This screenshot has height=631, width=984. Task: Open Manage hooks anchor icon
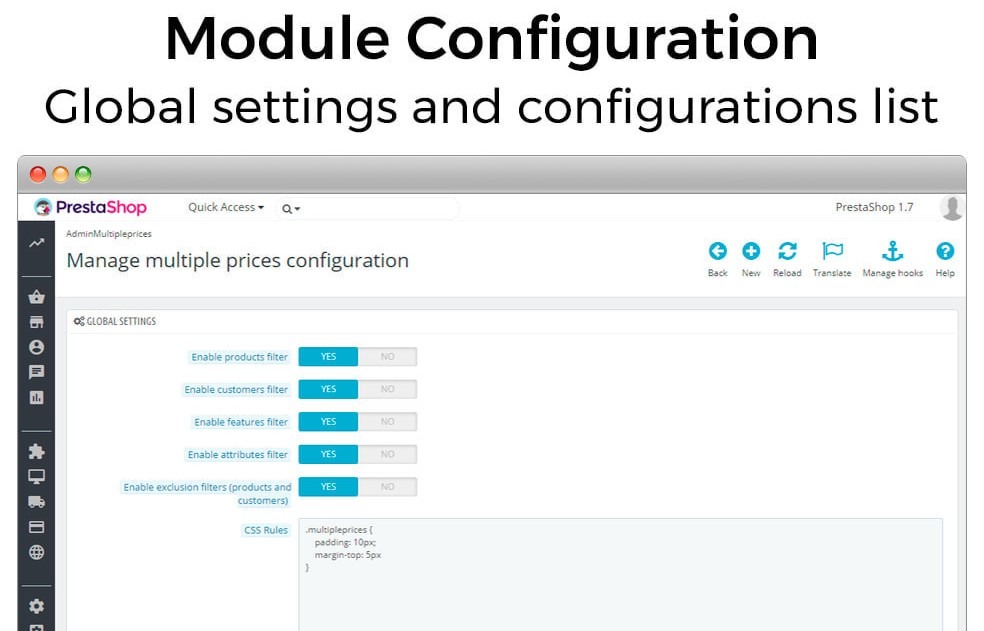click(x=892, y=252)
